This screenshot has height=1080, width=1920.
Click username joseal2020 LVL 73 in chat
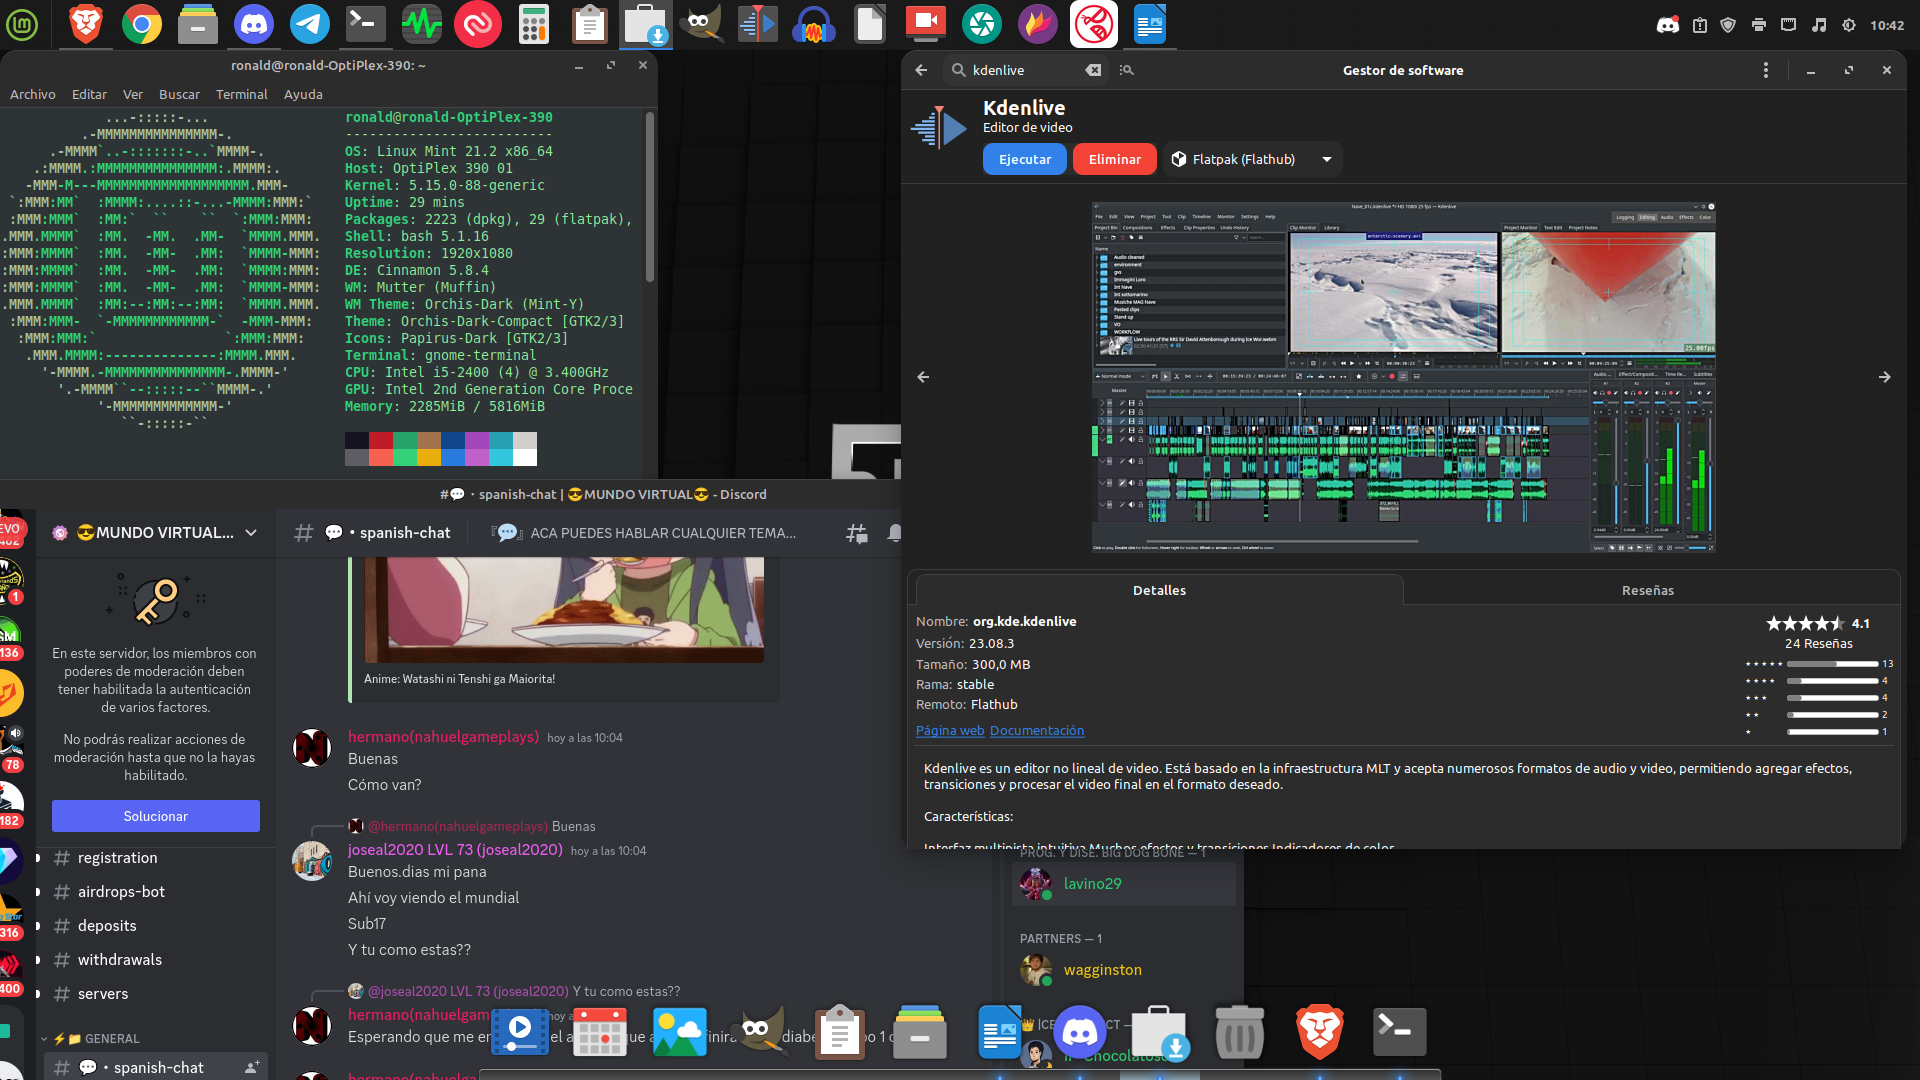click(455, 850)
